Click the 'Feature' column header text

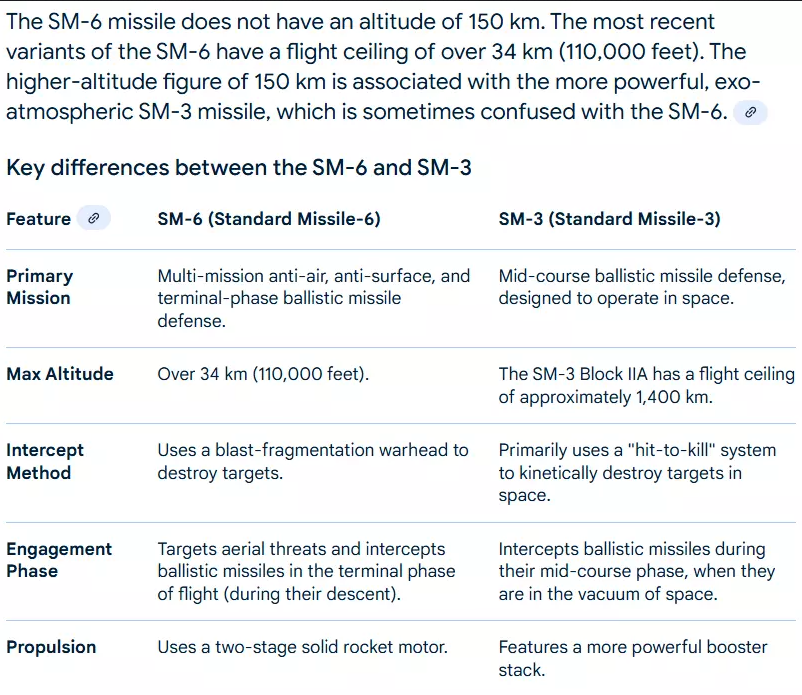(x=38, y=219)
